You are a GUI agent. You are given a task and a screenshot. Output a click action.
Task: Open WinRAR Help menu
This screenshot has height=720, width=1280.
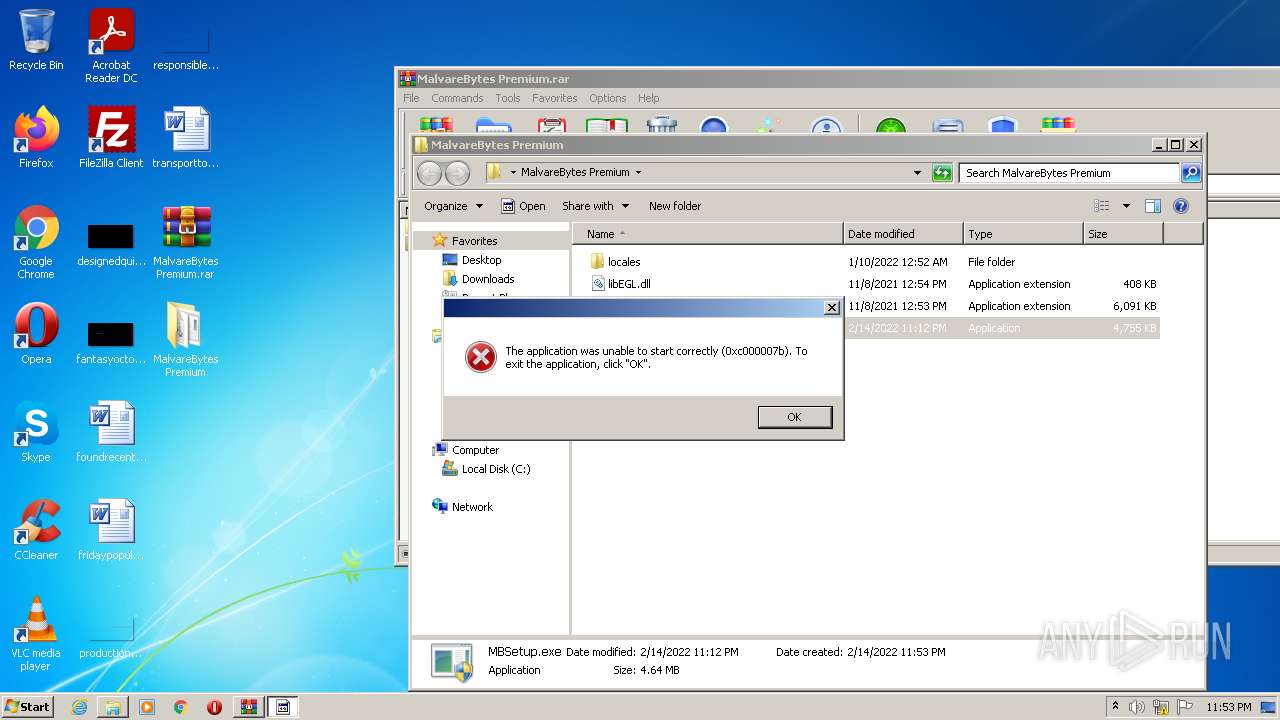(x=648, y=98)
